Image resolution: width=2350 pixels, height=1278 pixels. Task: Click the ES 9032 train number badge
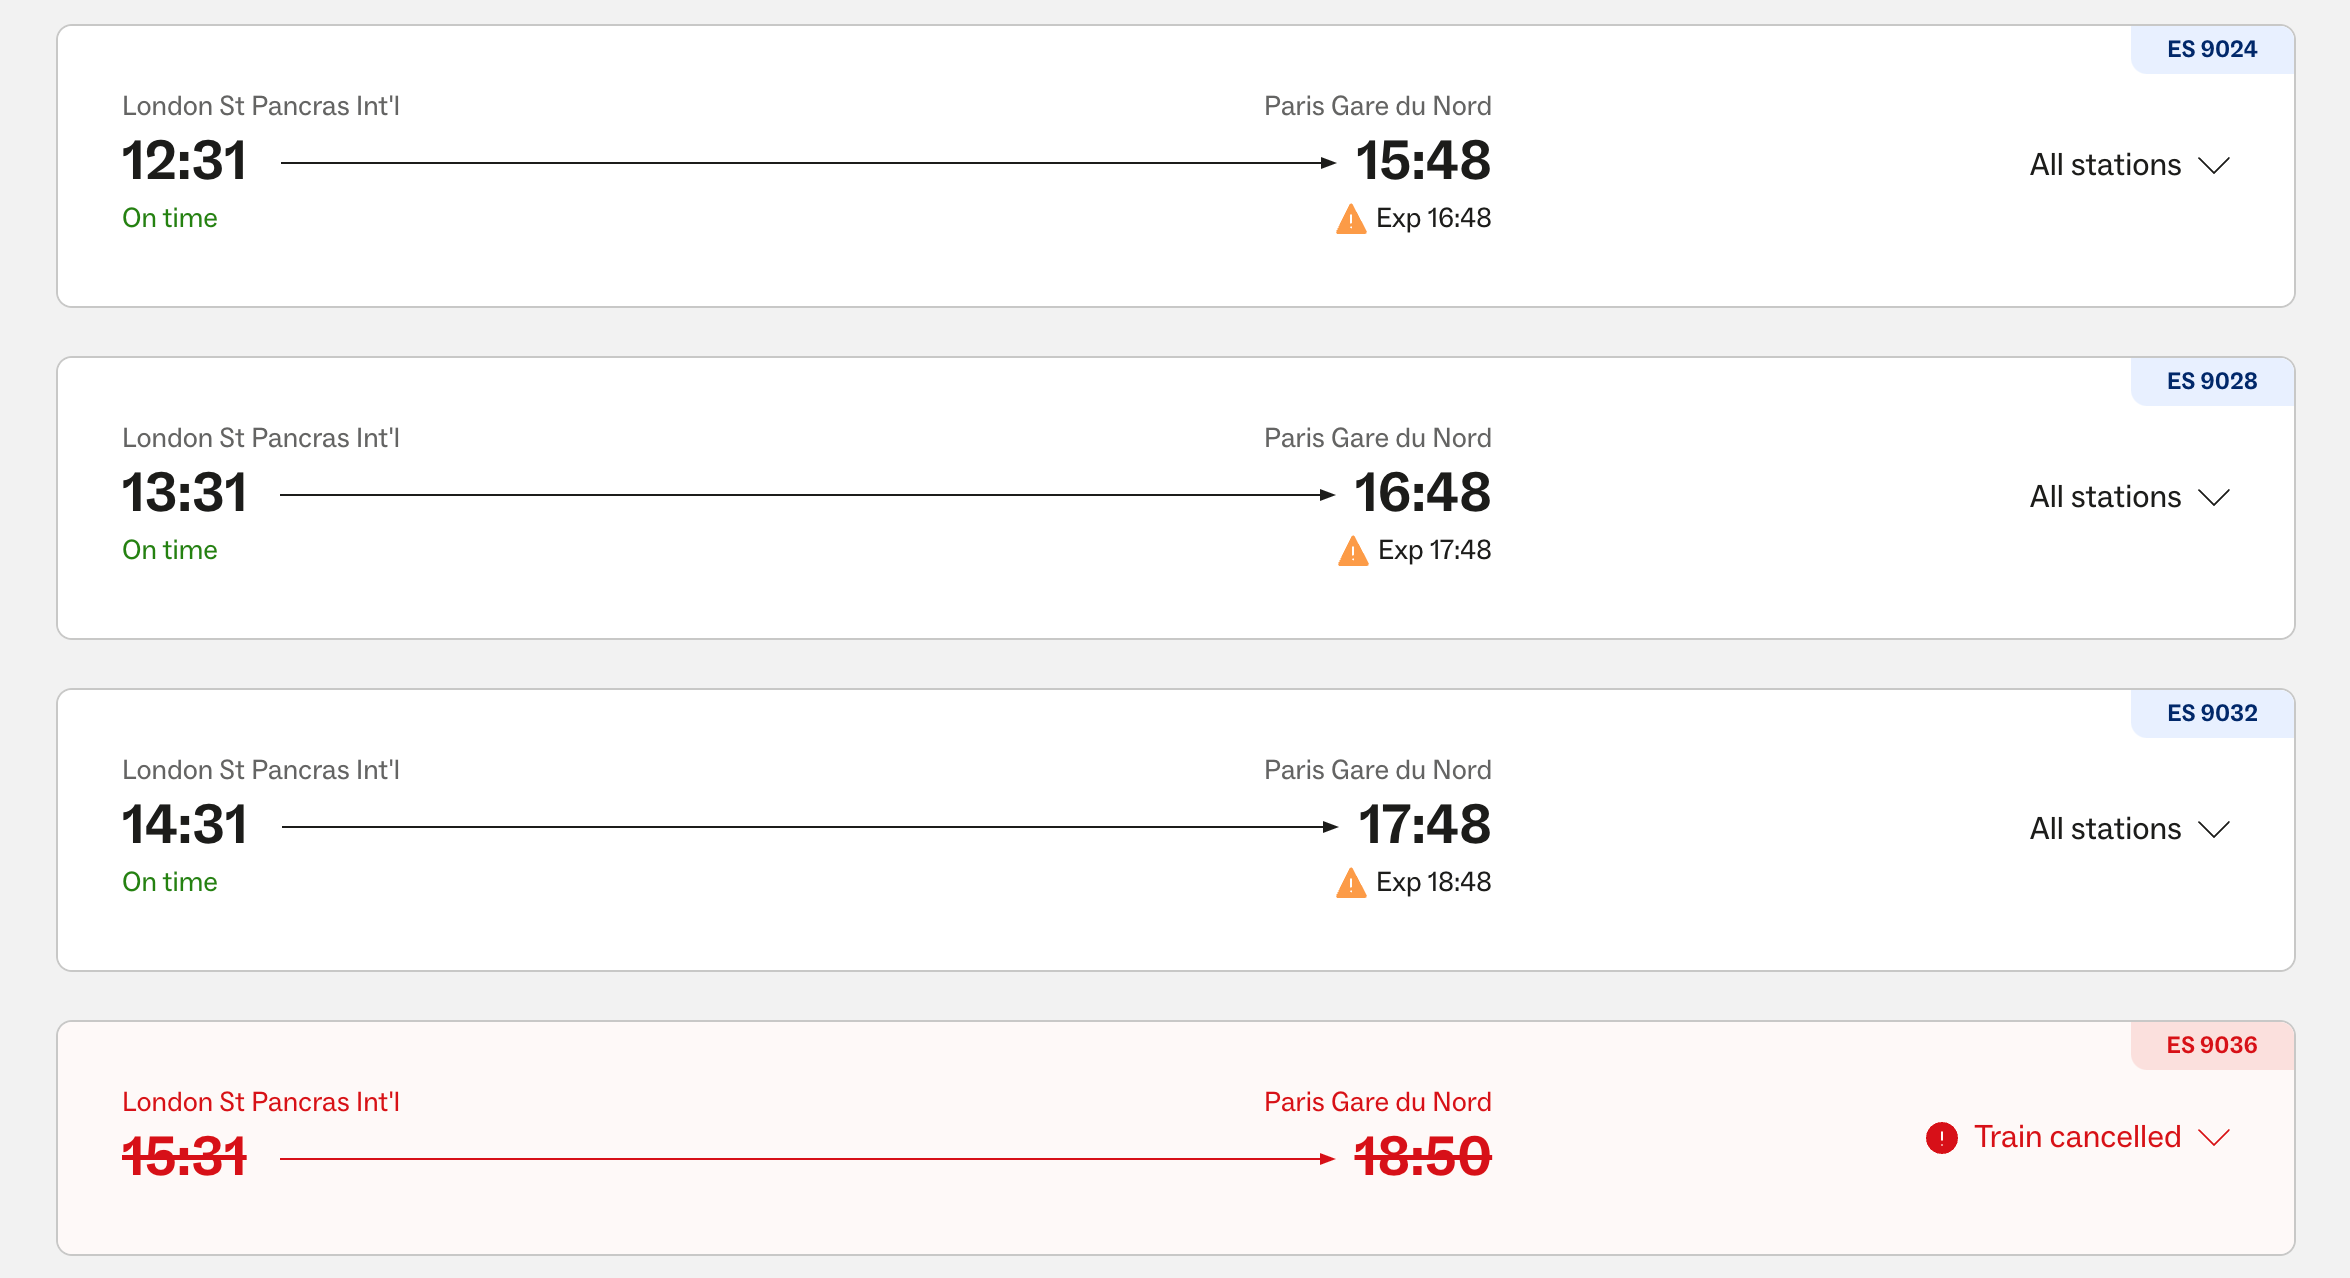click(2212, 713)
